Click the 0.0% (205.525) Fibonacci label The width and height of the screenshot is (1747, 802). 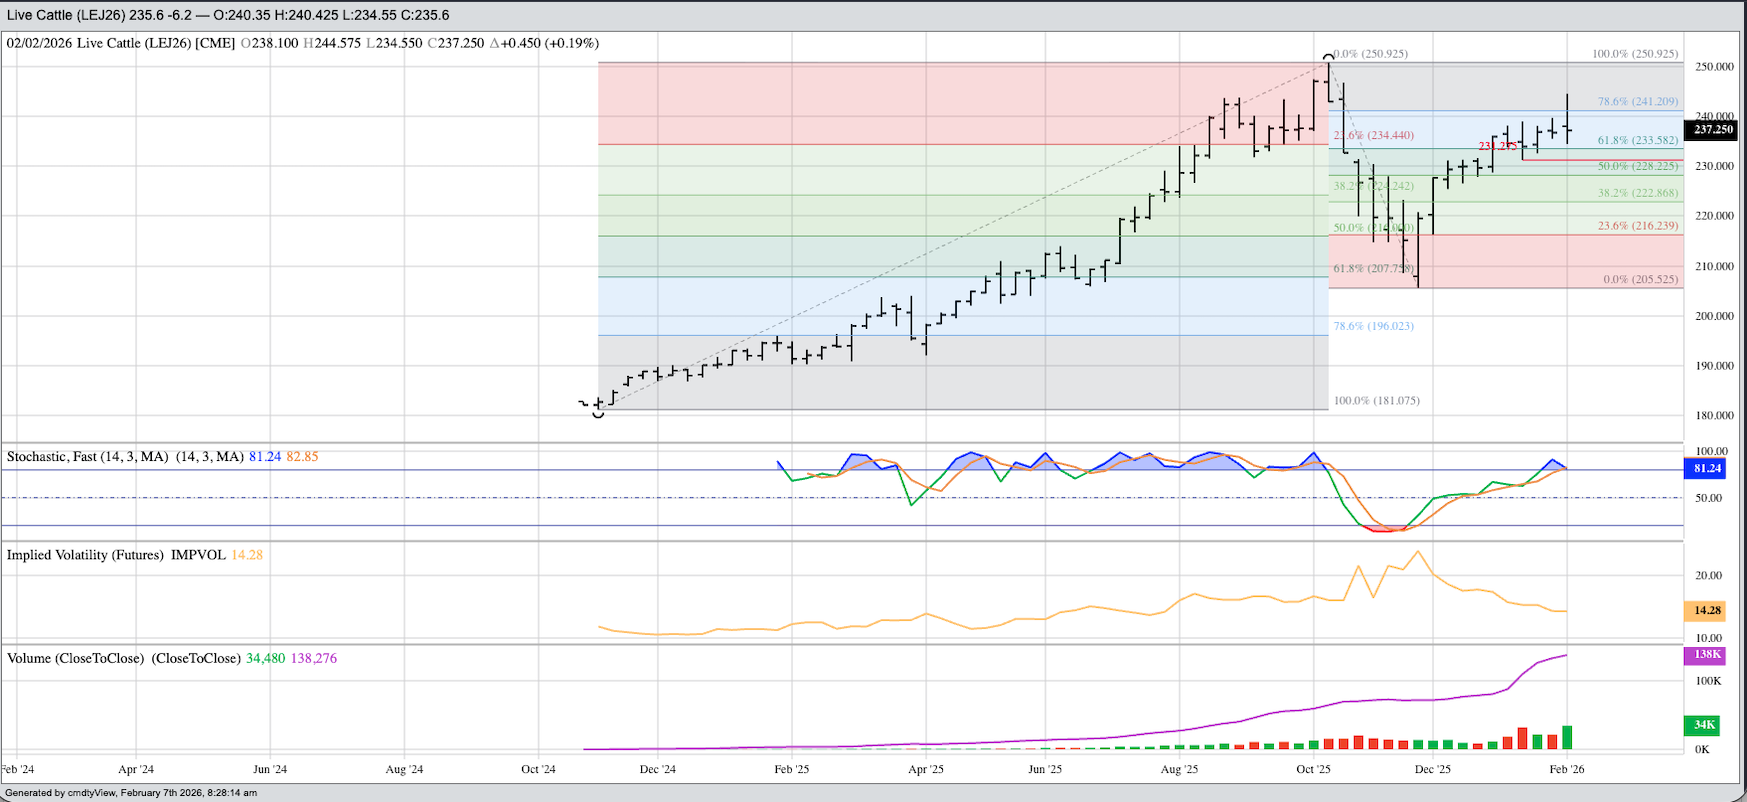[x=1640, y=280]
